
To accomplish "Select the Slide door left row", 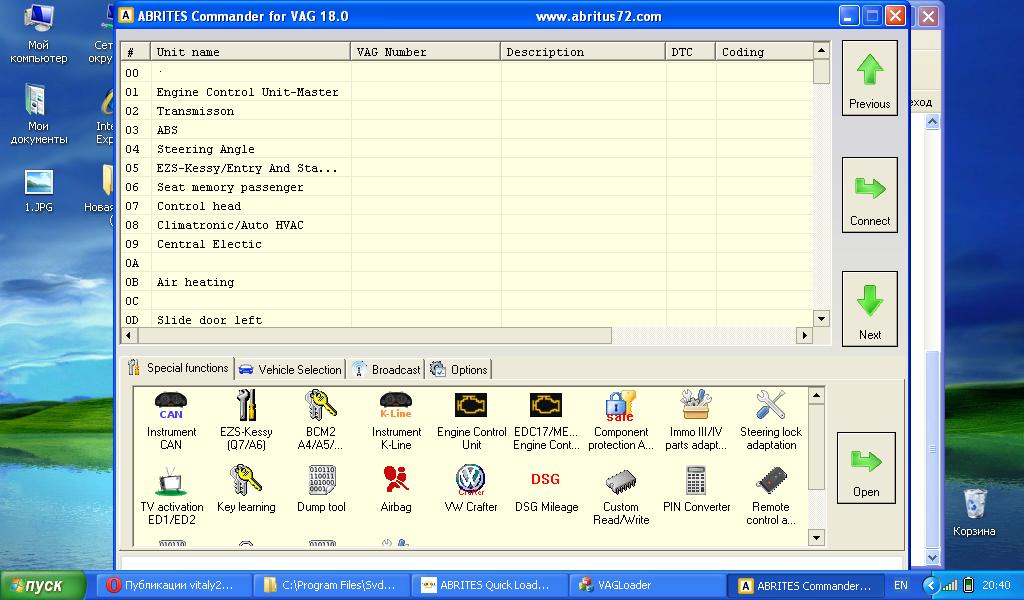I will [x=467, y=319].
